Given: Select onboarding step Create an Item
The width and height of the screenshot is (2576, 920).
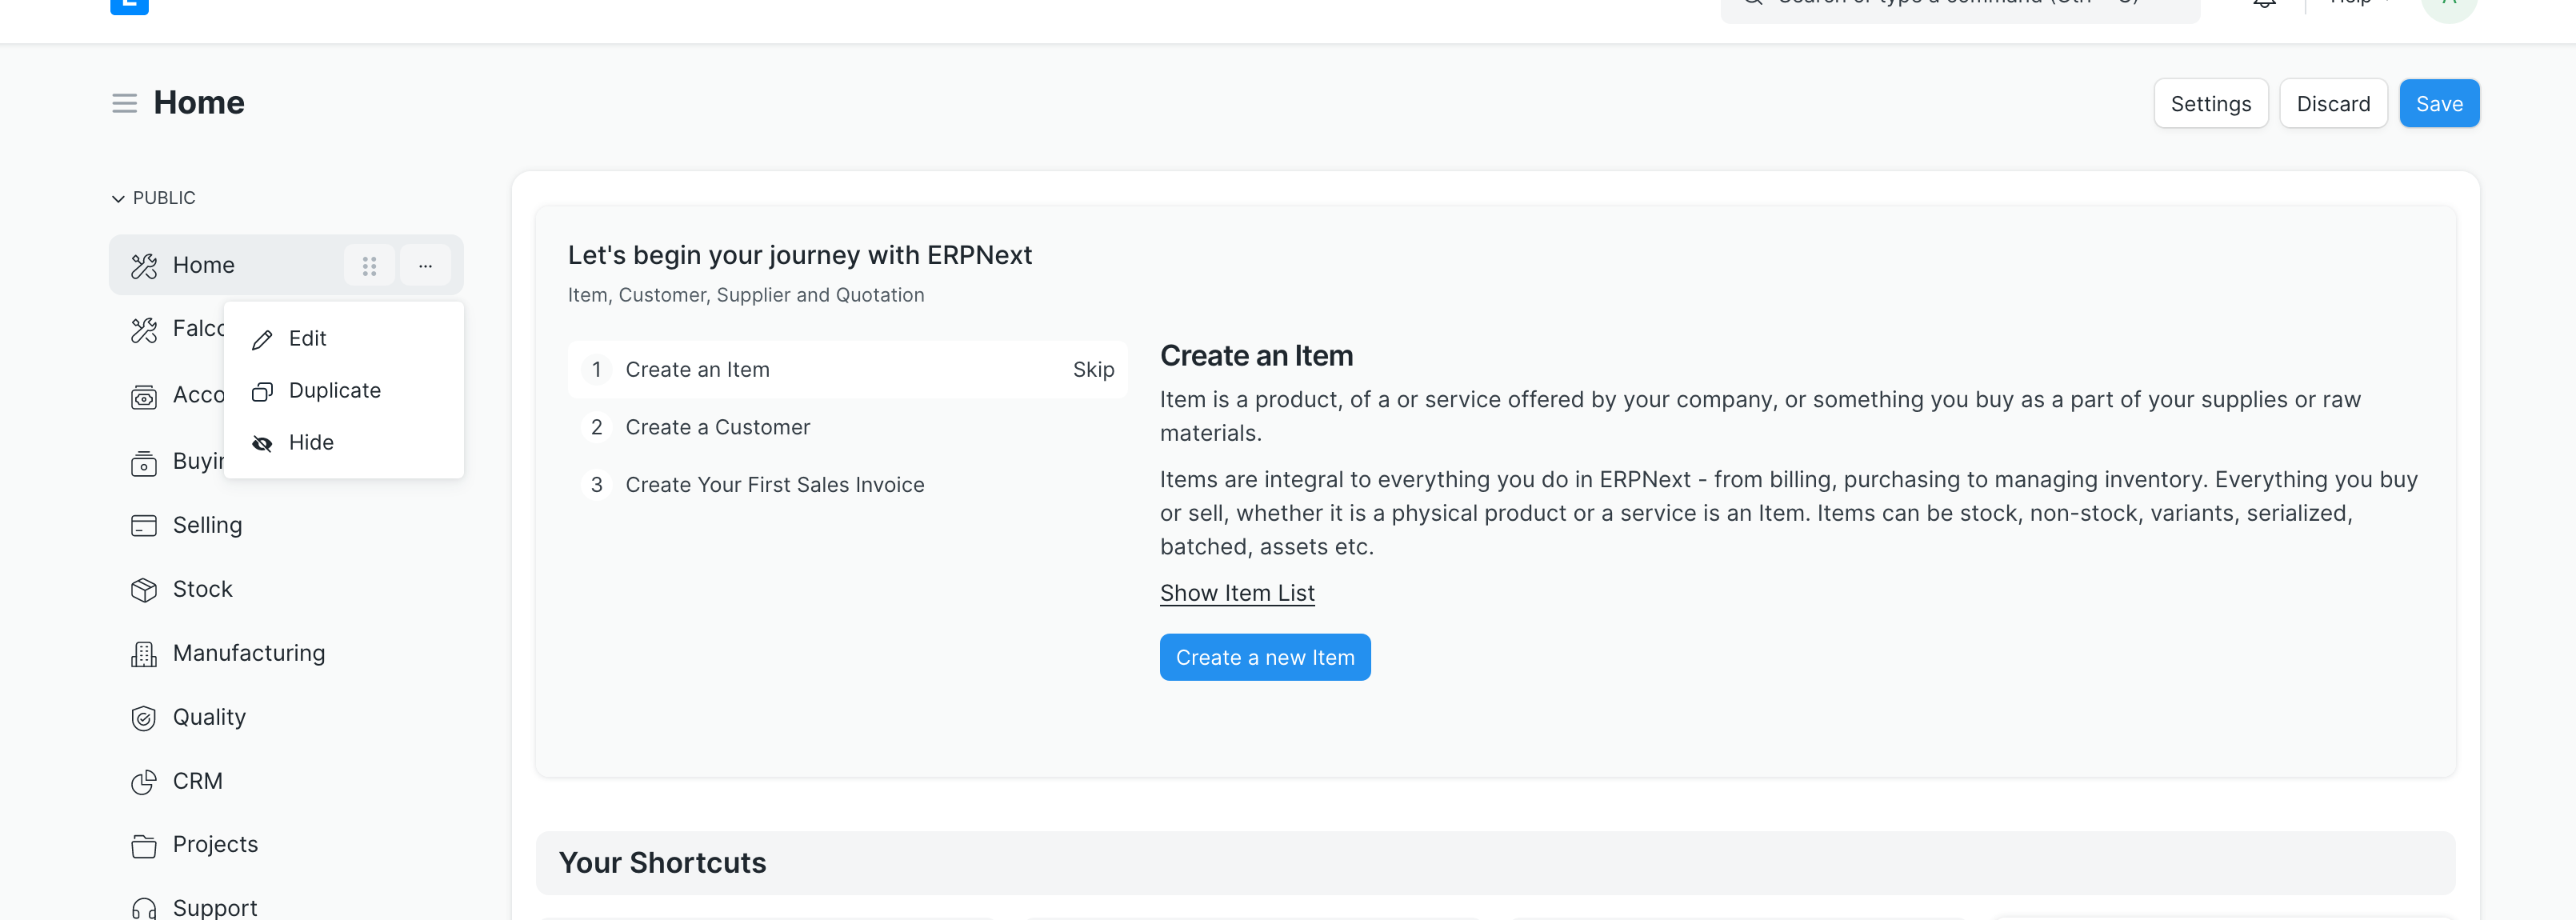Looking at the screenshot, I should (847, 370).
